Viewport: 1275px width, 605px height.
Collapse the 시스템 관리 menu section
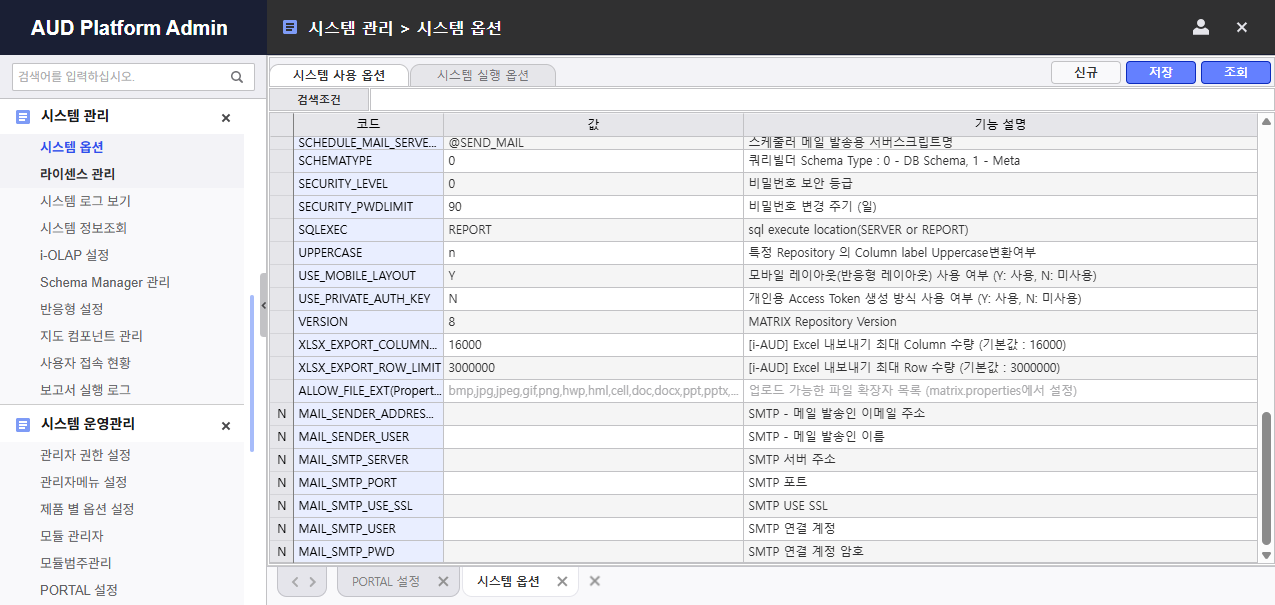click(226, 118)
